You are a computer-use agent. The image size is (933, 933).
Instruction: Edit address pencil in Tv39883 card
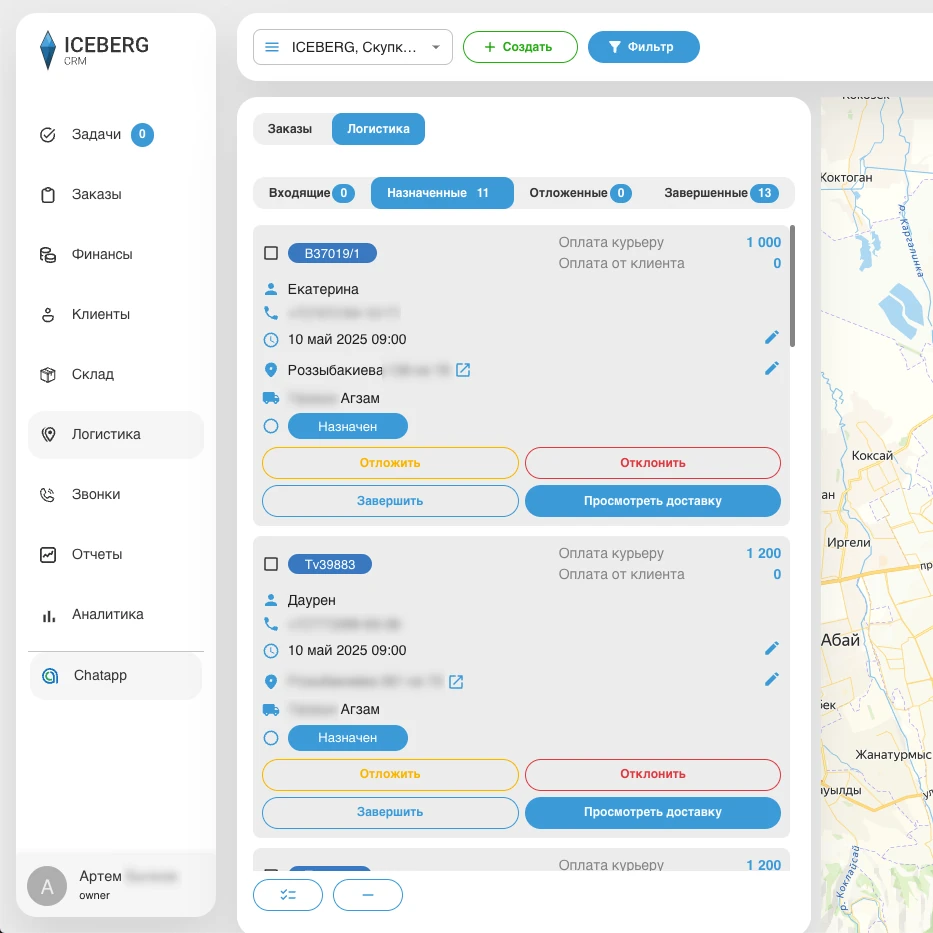(772, 680)
